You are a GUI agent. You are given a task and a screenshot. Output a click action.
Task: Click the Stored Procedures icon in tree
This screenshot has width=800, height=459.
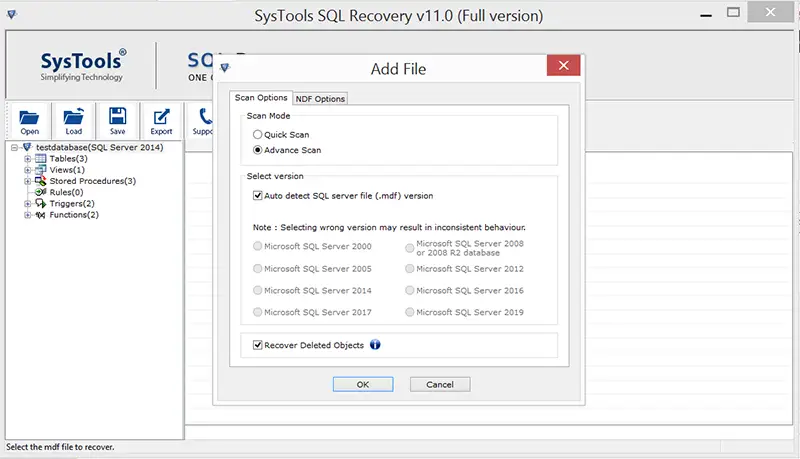point(40,181)
